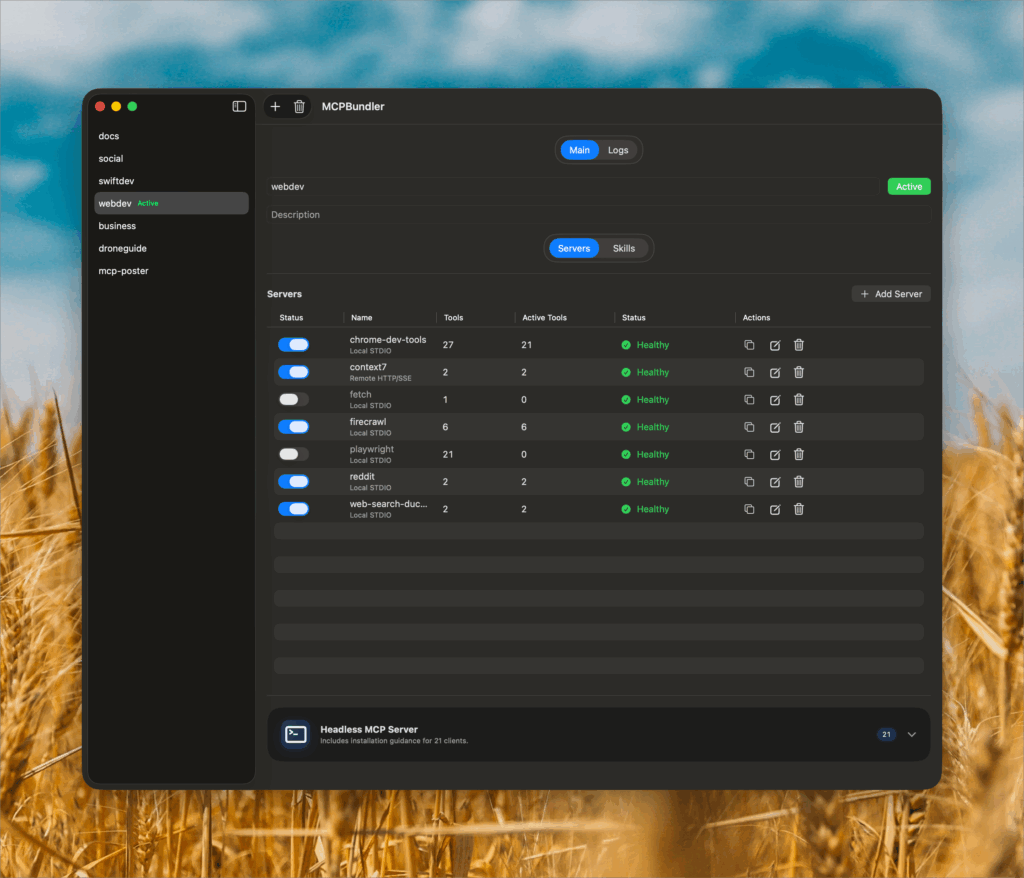Click the Description input field

pyautogui.click(x=600, y=215)
